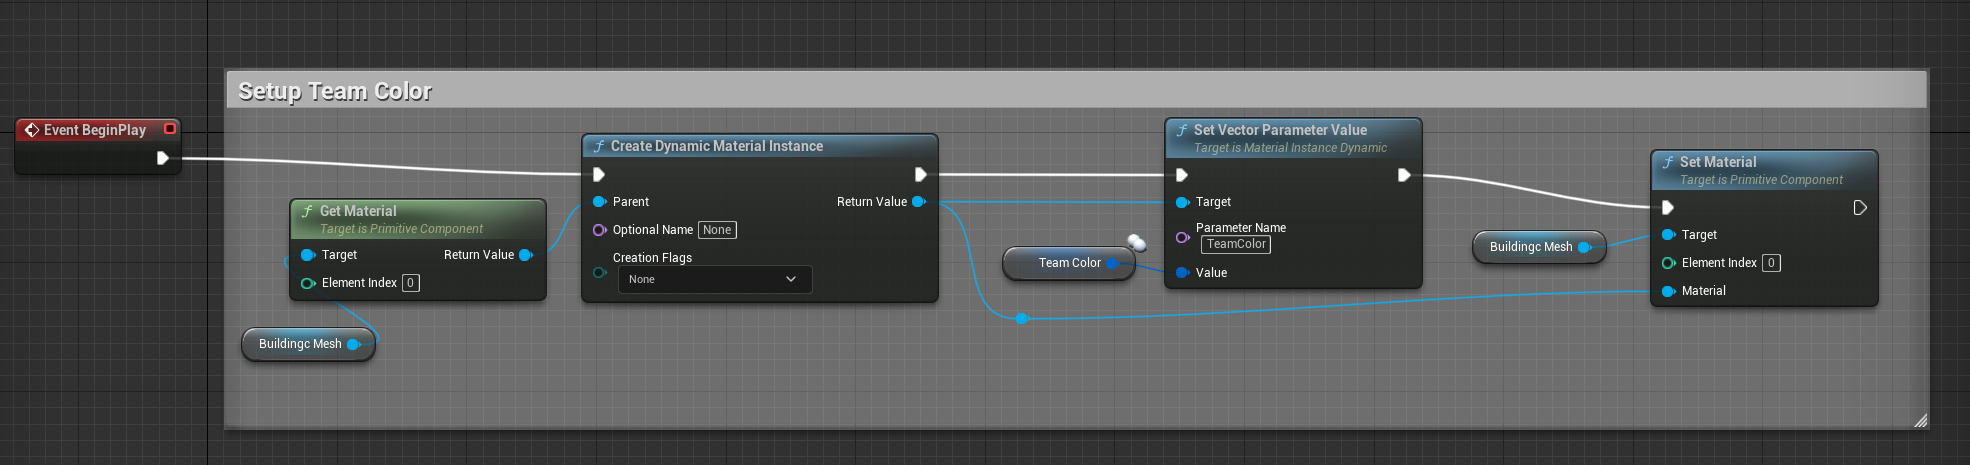The image size is (1970, 465).
Task: Select left Buildingc Mesh variable node
Action: [x=308, y=344]
